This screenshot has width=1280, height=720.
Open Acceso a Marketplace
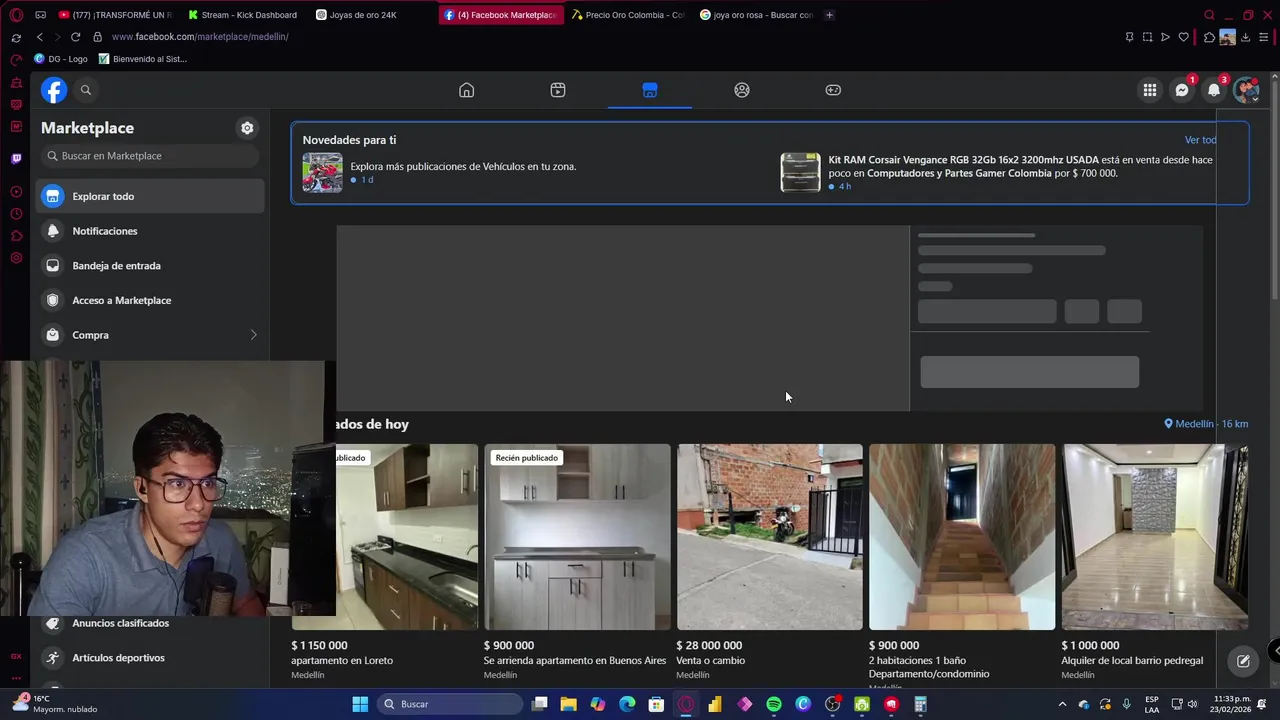pyautogui.click(x=150, y=300)
